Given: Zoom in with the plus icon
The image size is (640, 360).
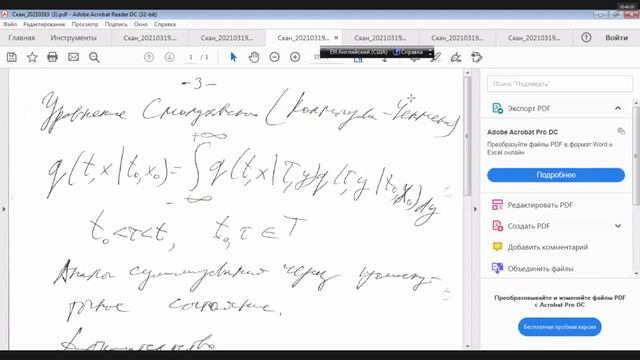Looking at the screenshot, I should coord(295,57).
